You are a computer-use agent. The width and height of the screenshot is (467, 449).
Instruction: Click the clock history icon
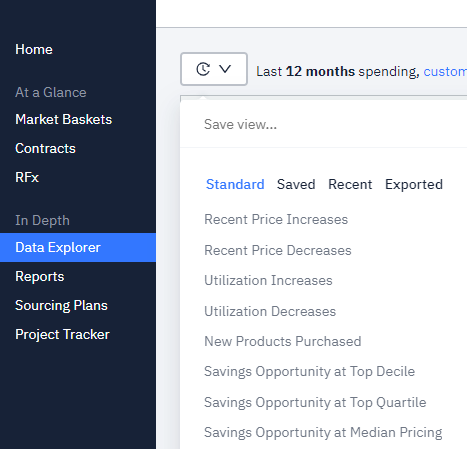click(203, 69)
